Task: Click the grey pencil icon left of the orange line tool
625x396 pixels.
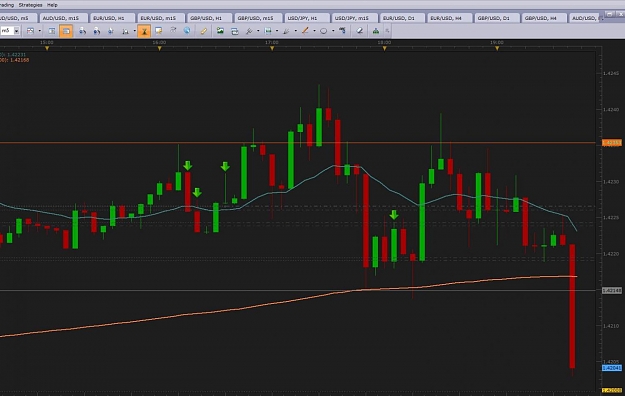Action: click(x=286, y=31)
